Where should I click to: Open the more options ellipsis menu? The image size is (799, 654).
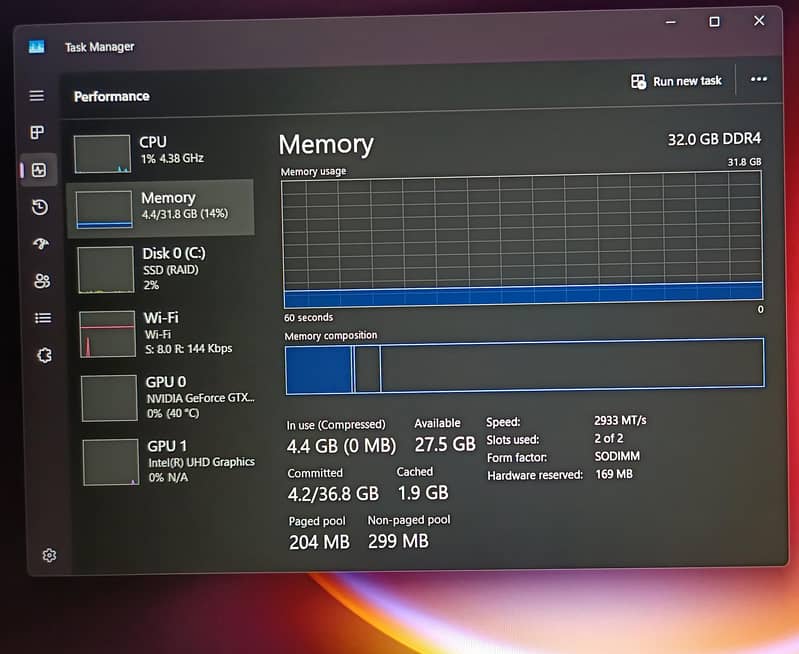759,79
